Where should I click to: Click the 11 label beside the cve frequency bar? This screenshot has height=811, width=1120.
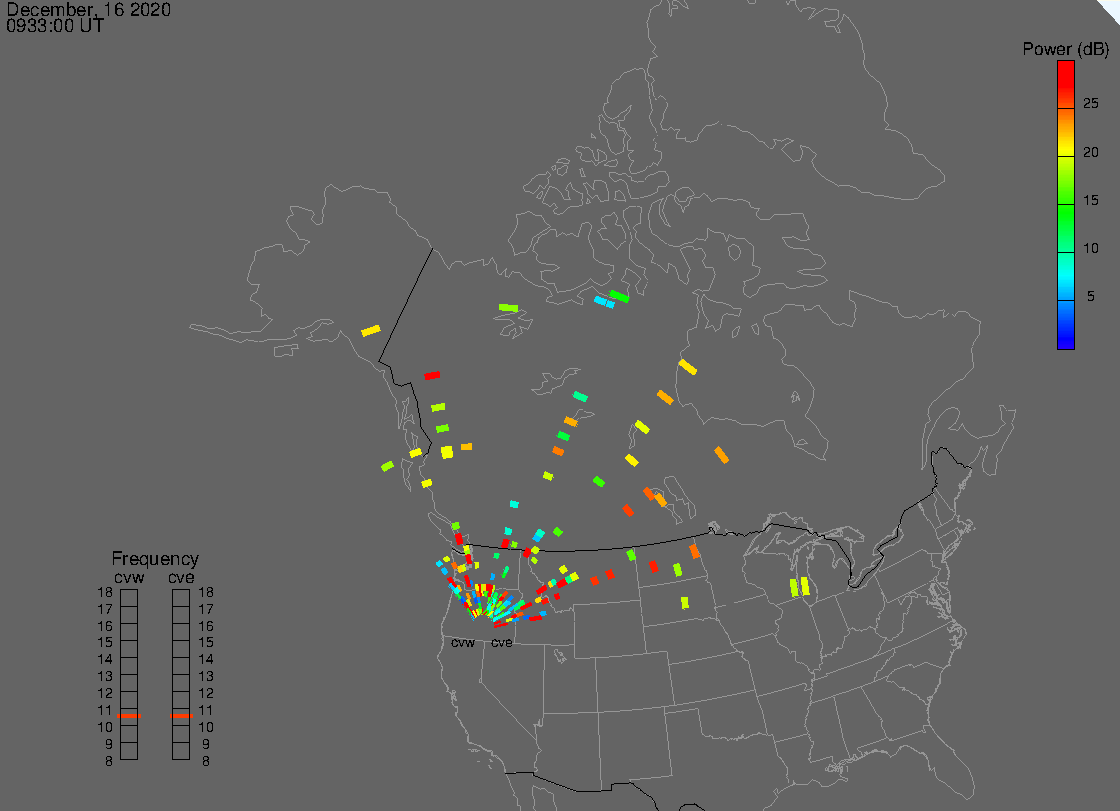(206, 710)
